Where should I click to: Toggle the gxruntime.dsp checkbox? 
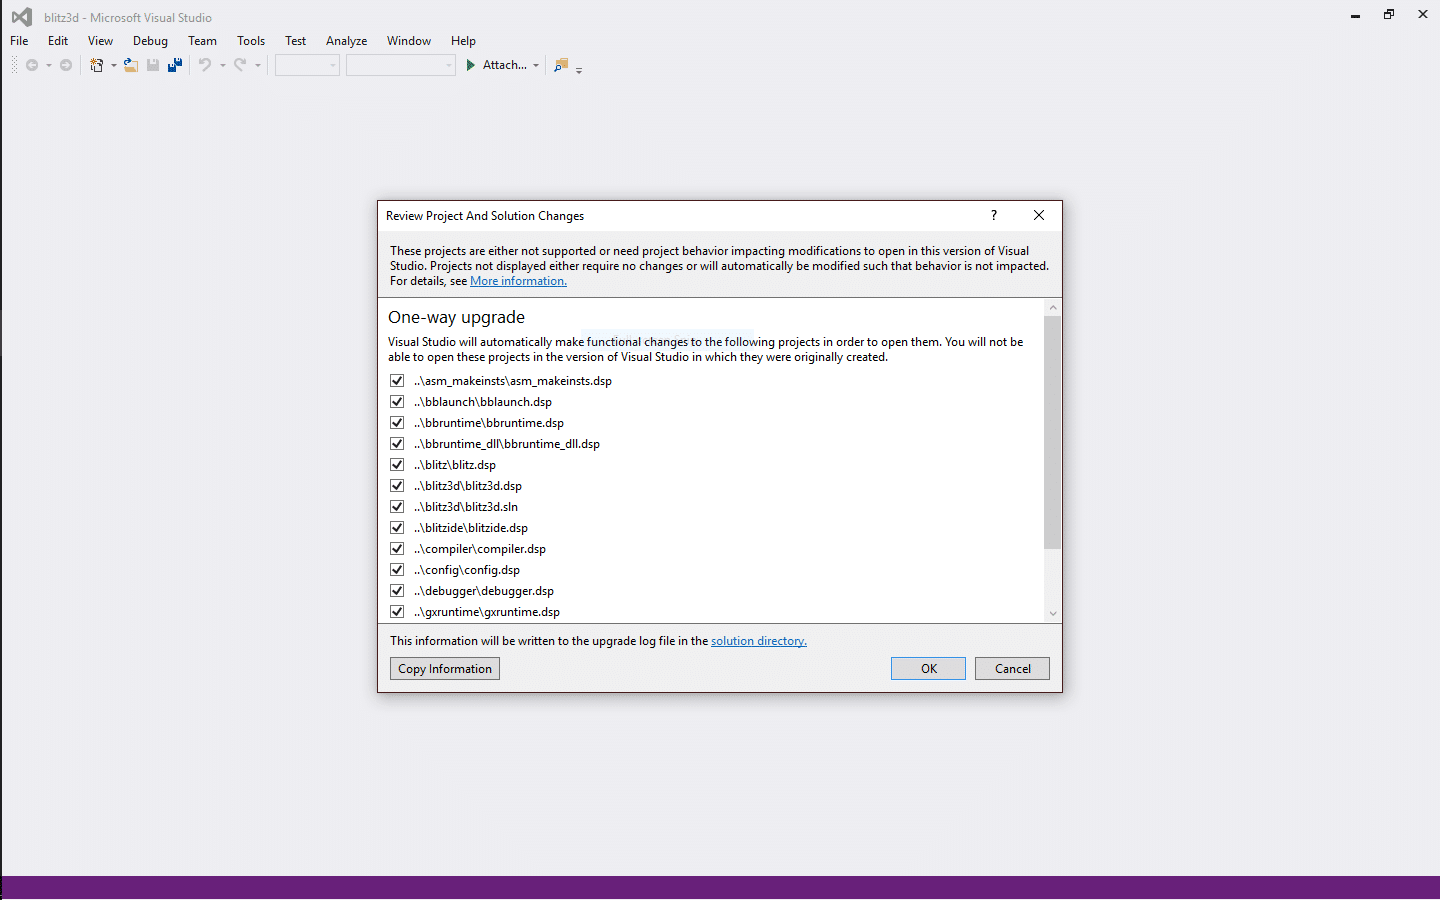(x=397, y=612)
